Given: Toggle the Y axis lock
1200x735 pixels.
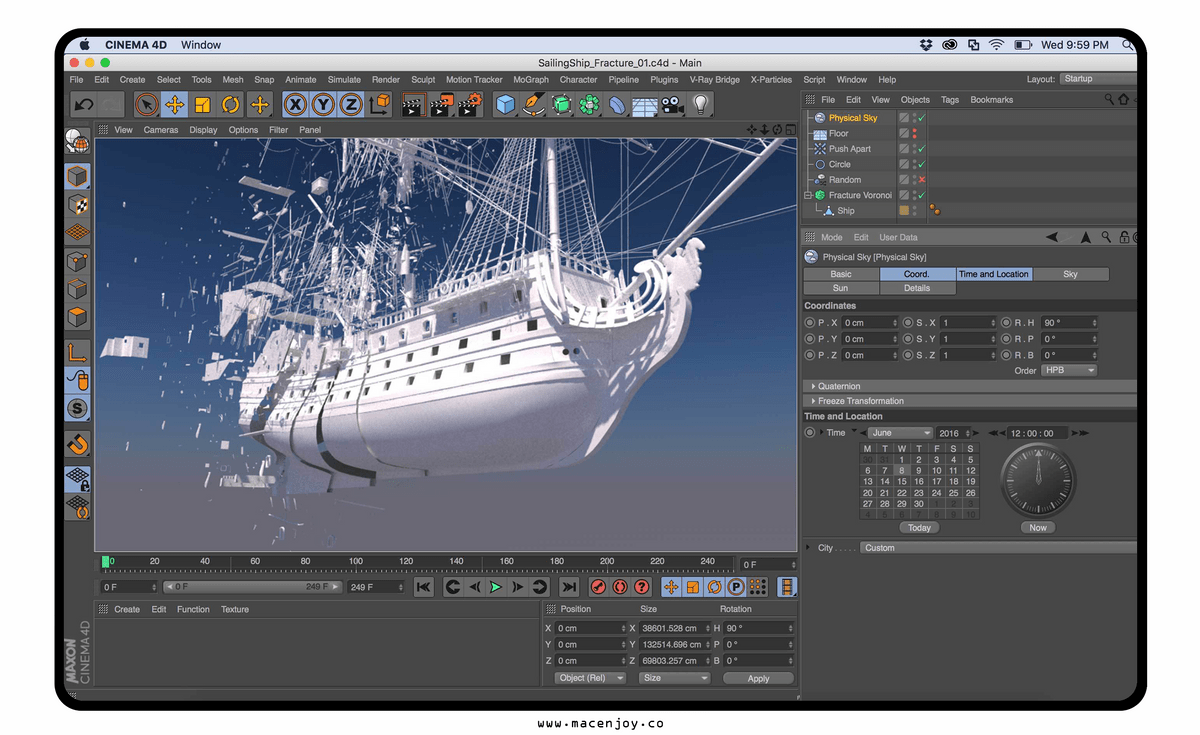Looking at the screenshot, I should click(x=323, y=104).
